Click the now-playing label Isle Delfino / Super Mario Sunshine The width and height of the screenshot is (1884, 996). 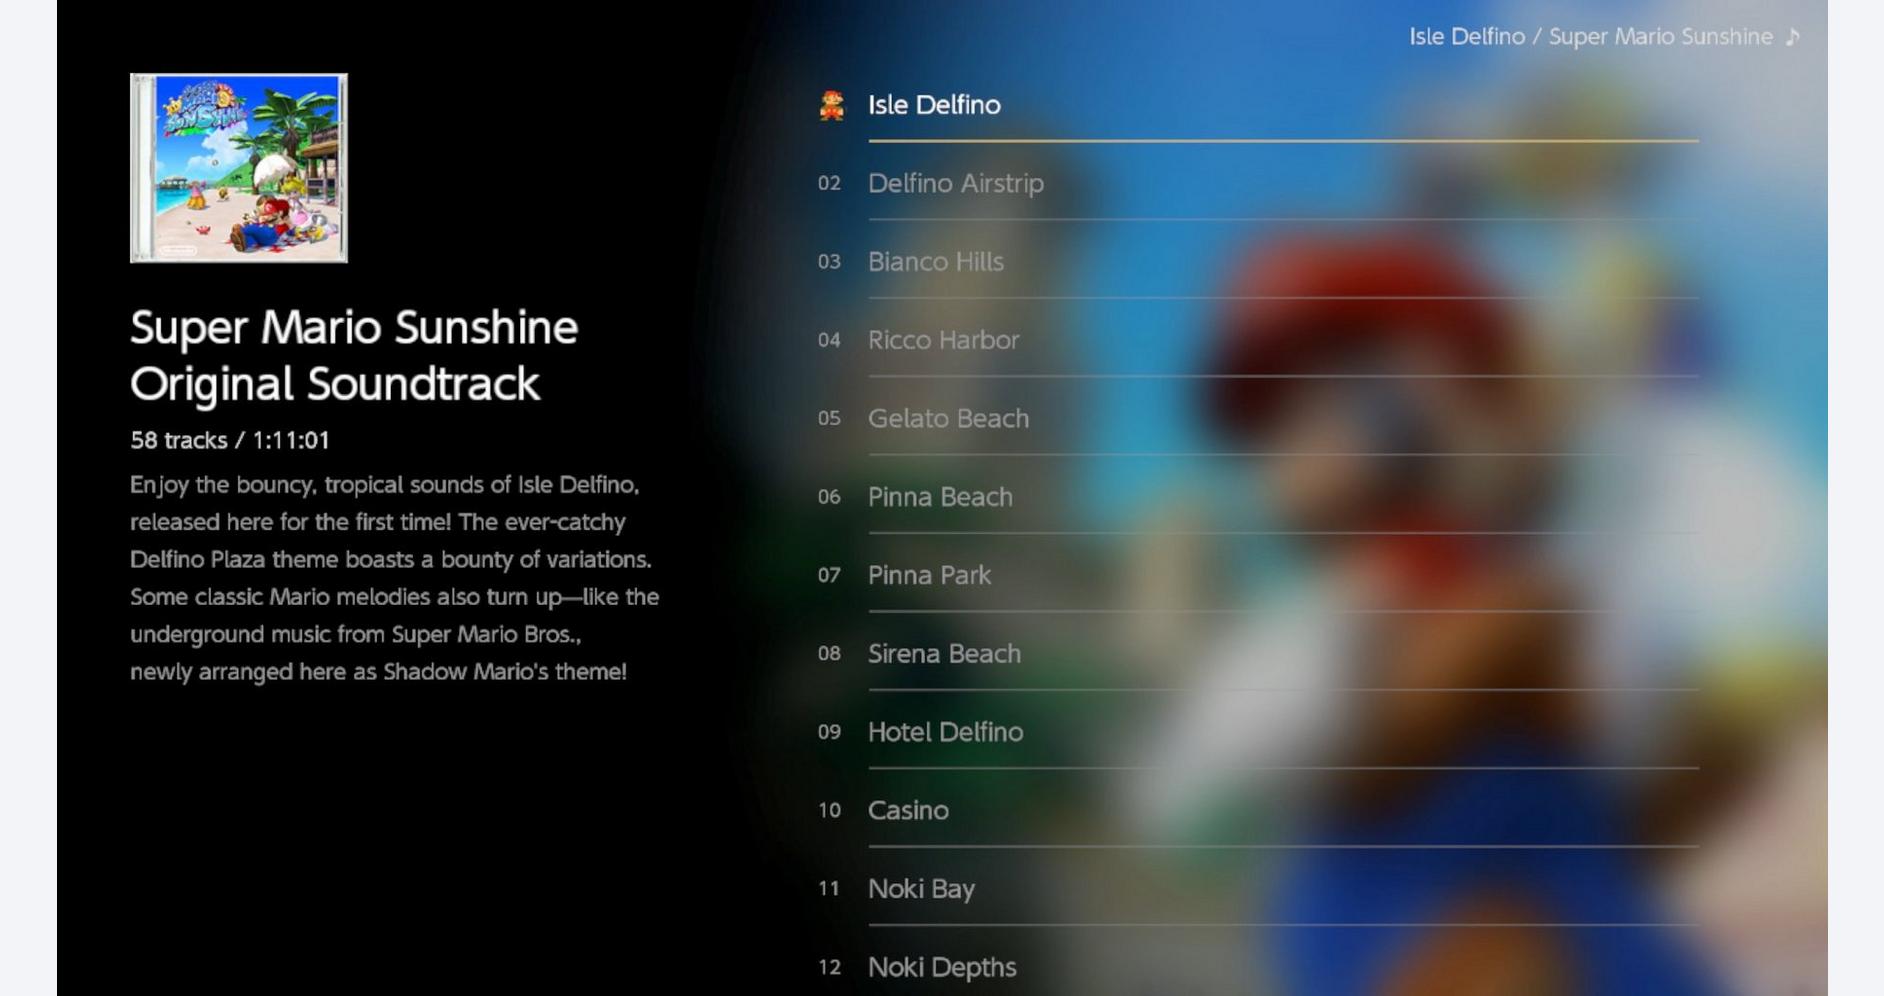1590,37
